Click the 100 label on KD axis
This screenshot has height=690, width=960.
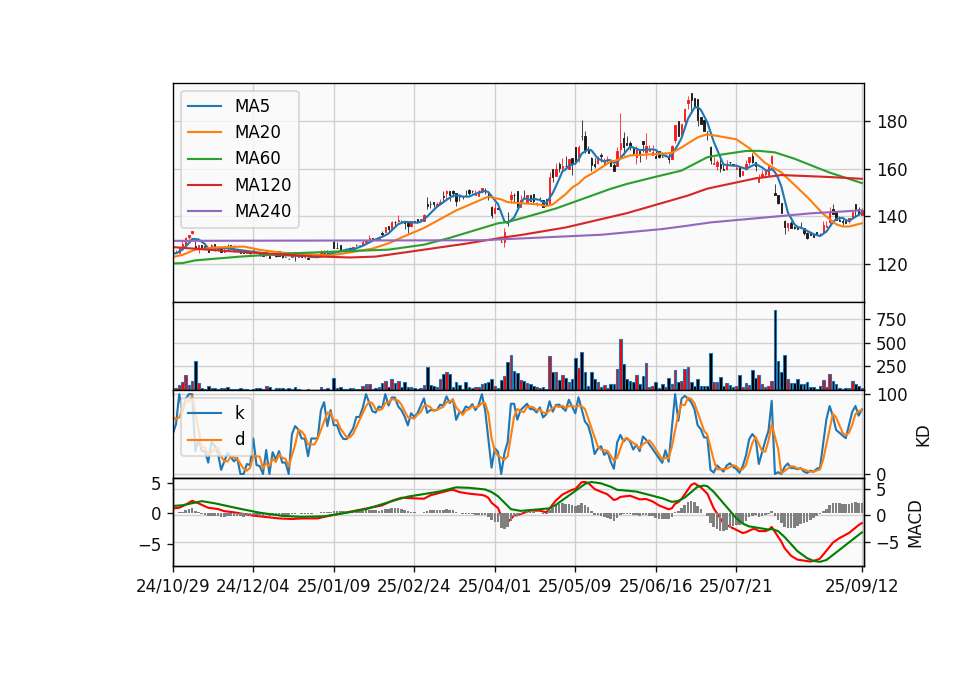[x=892, y=396]
